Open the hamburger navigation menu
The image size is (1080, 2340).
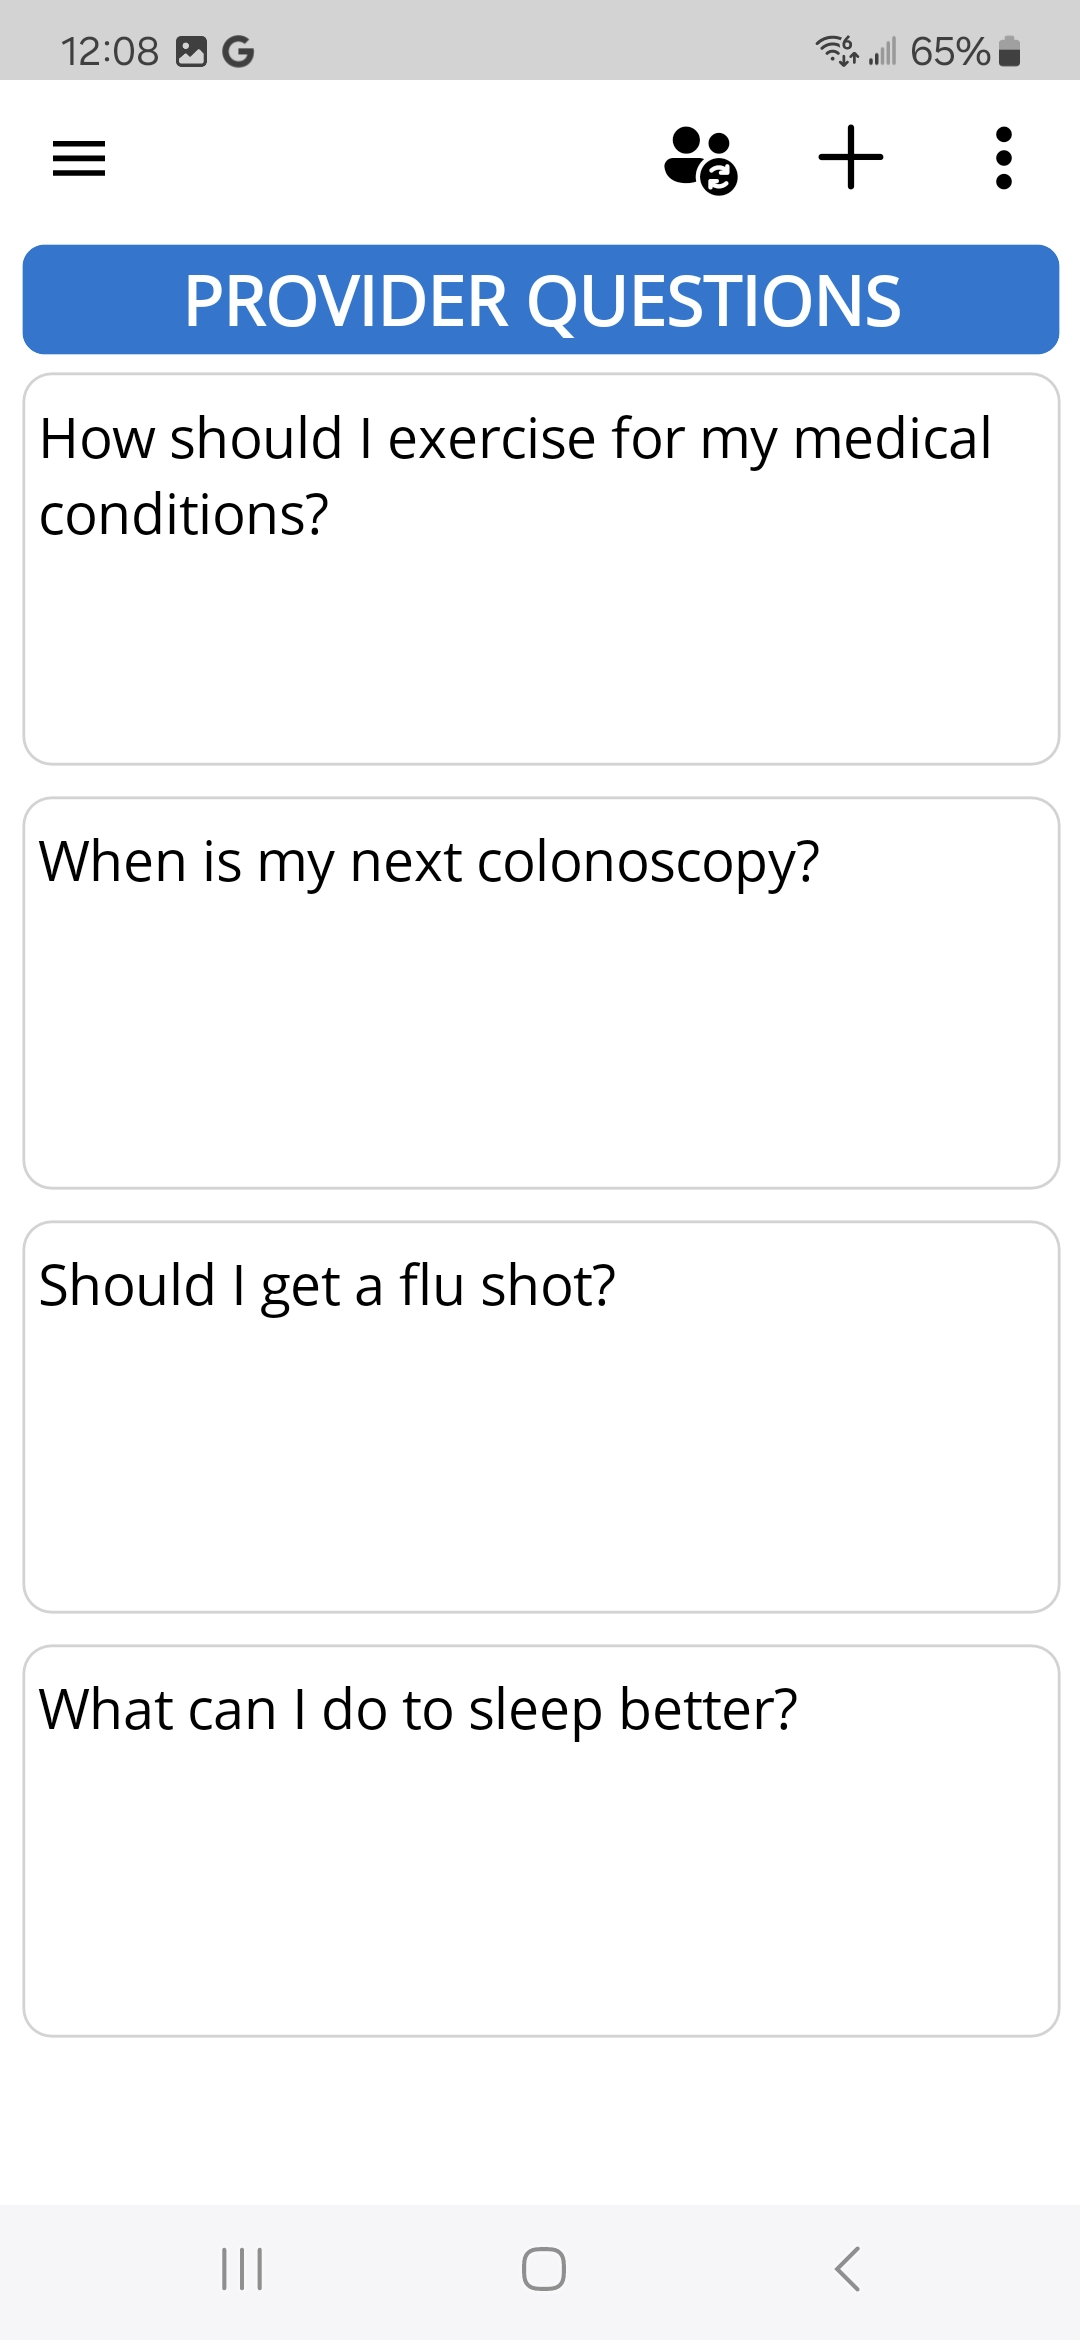(79, 158)
